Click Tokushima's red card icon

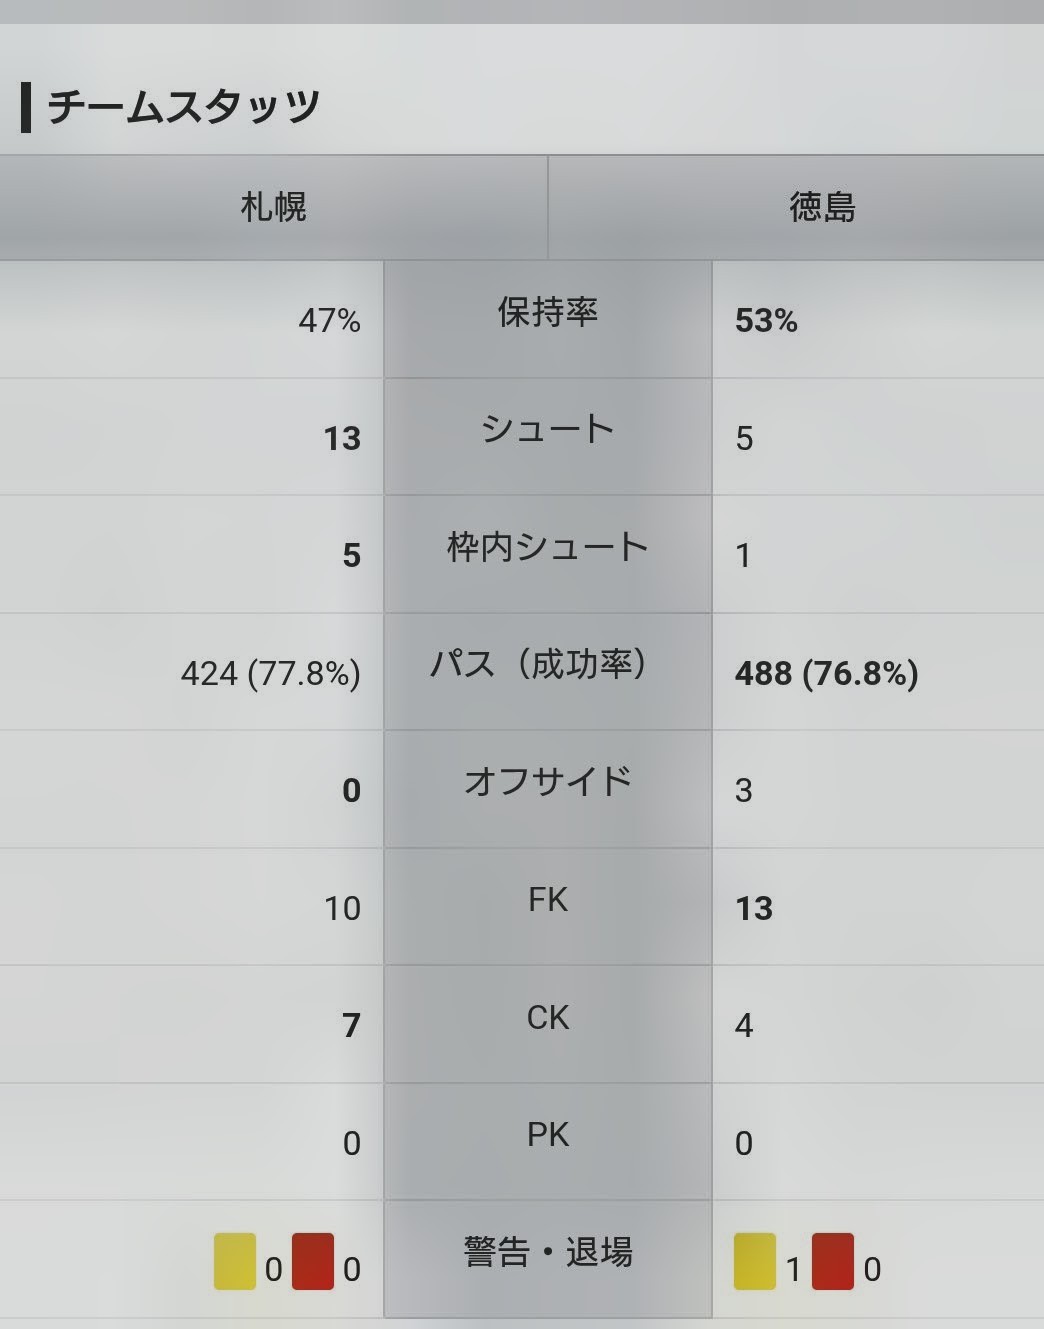[x=833, y=1262]
